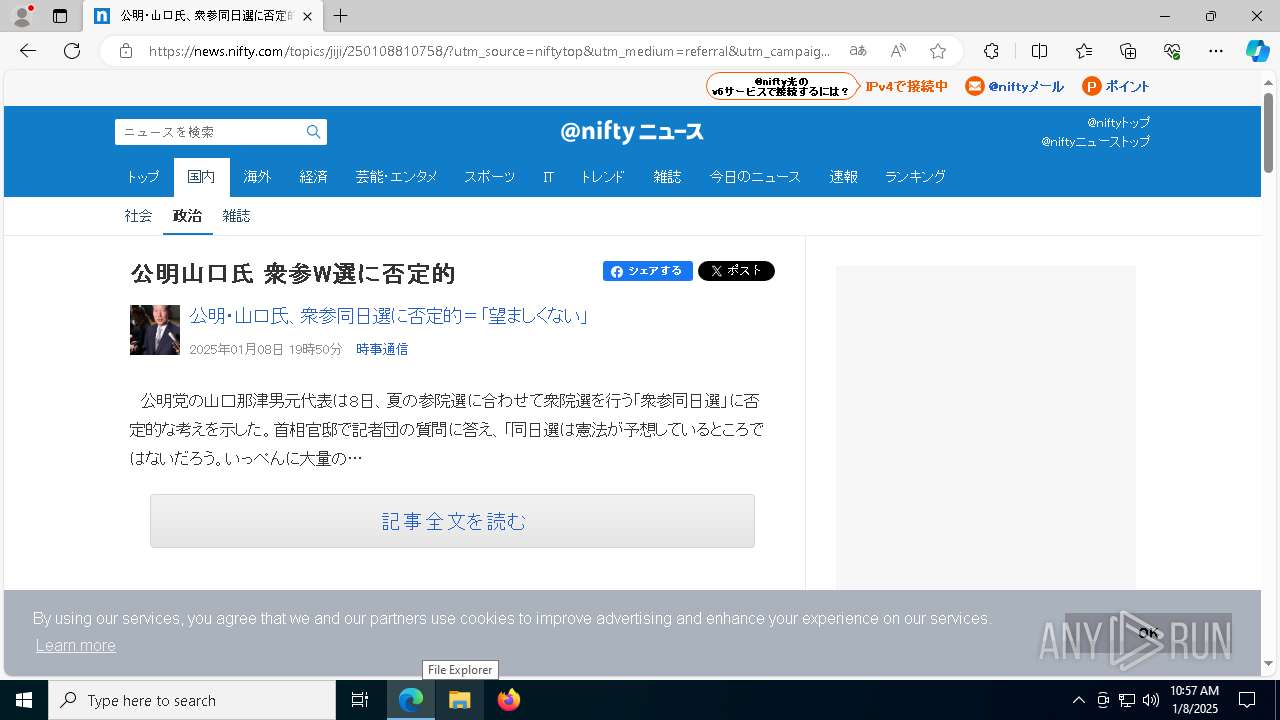Image resolution: width=1280 pixels, height=720 pixels.
Task: Start Read aloud from address bar
Action: click(898, 51)
